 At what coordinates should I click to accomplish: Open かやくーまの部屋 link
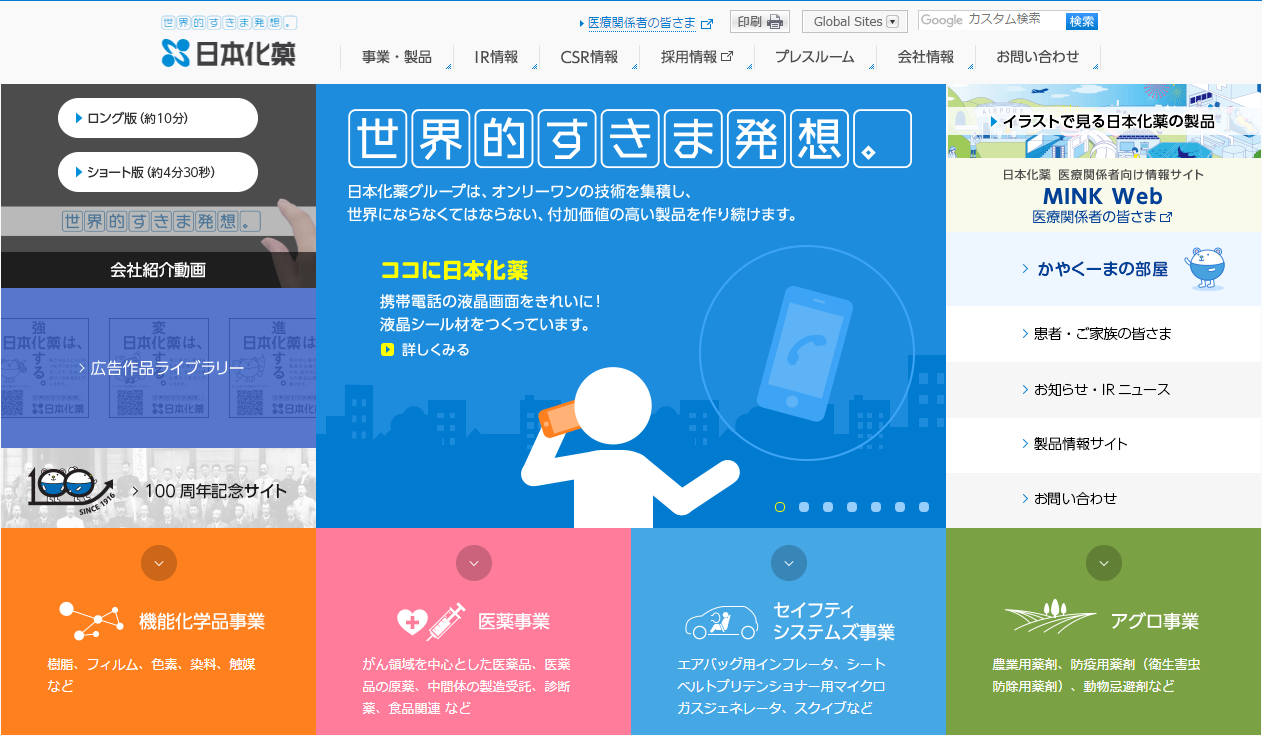pos(1104,269)
